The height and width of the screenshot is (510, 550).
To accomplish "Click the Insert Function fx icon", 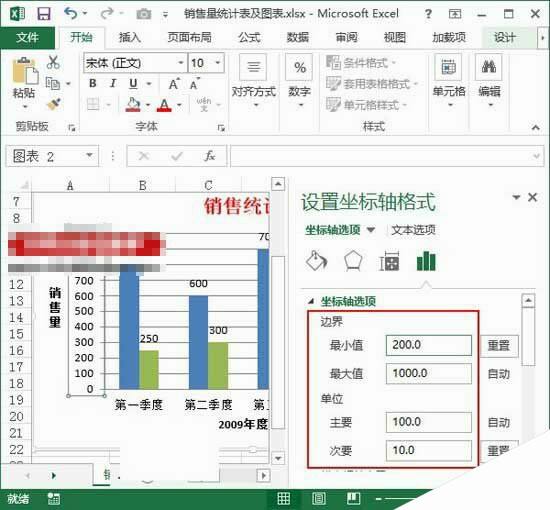I will [210, 156].
